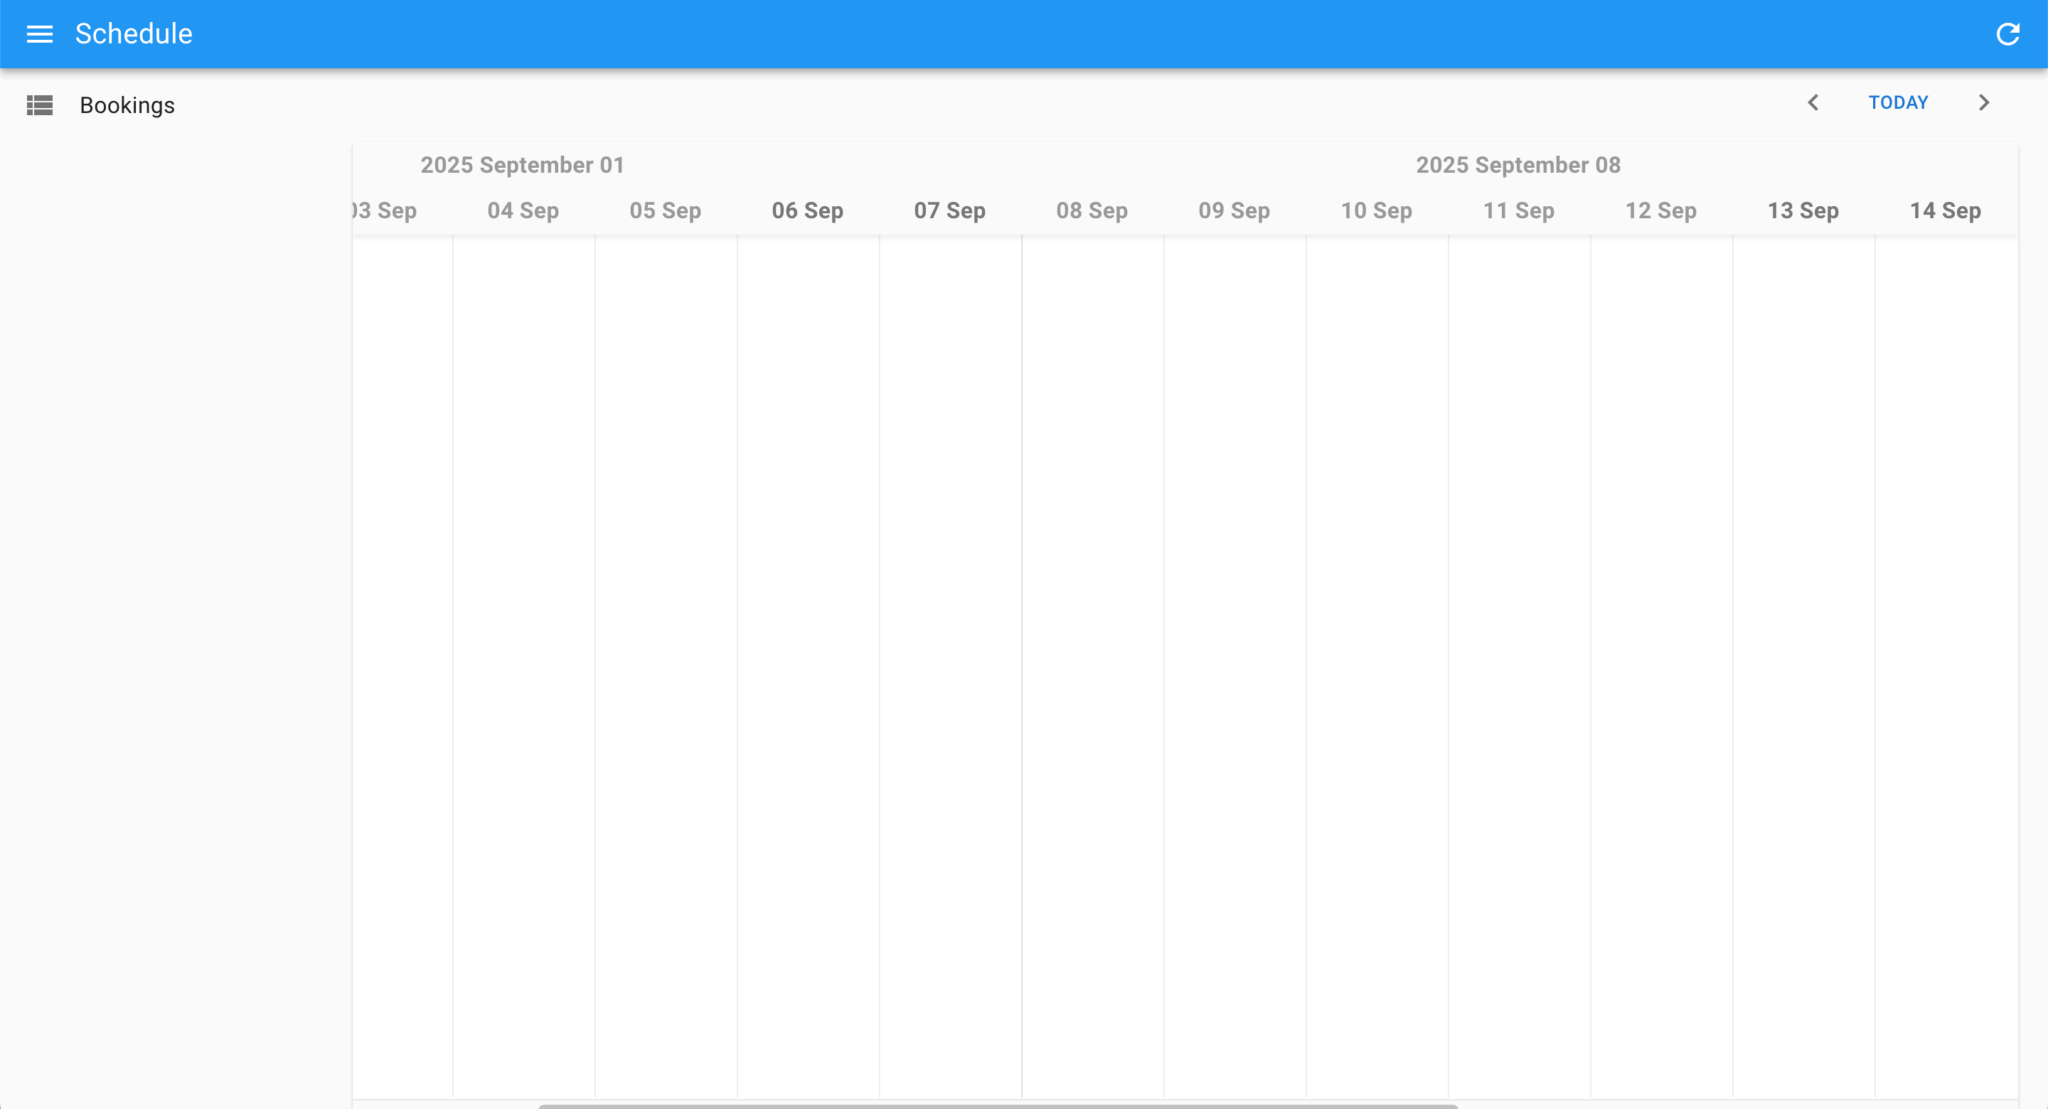Select the 2025 September 01 week header

click(x=522, y=165)
